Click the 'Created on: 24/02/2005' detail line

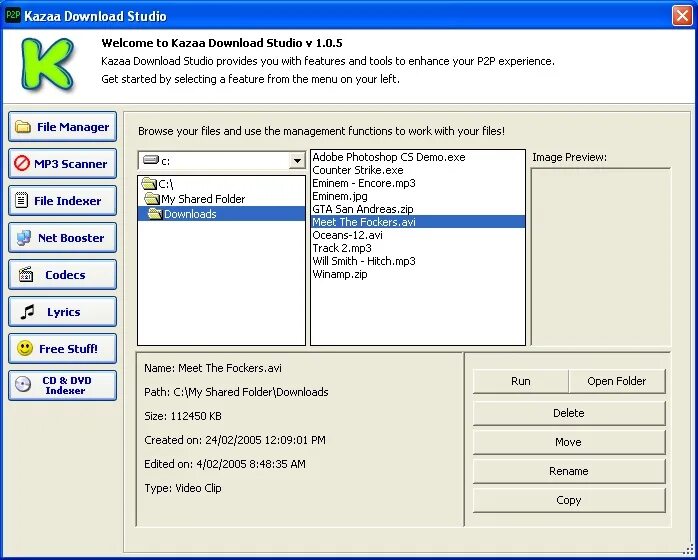click(235, 440)
